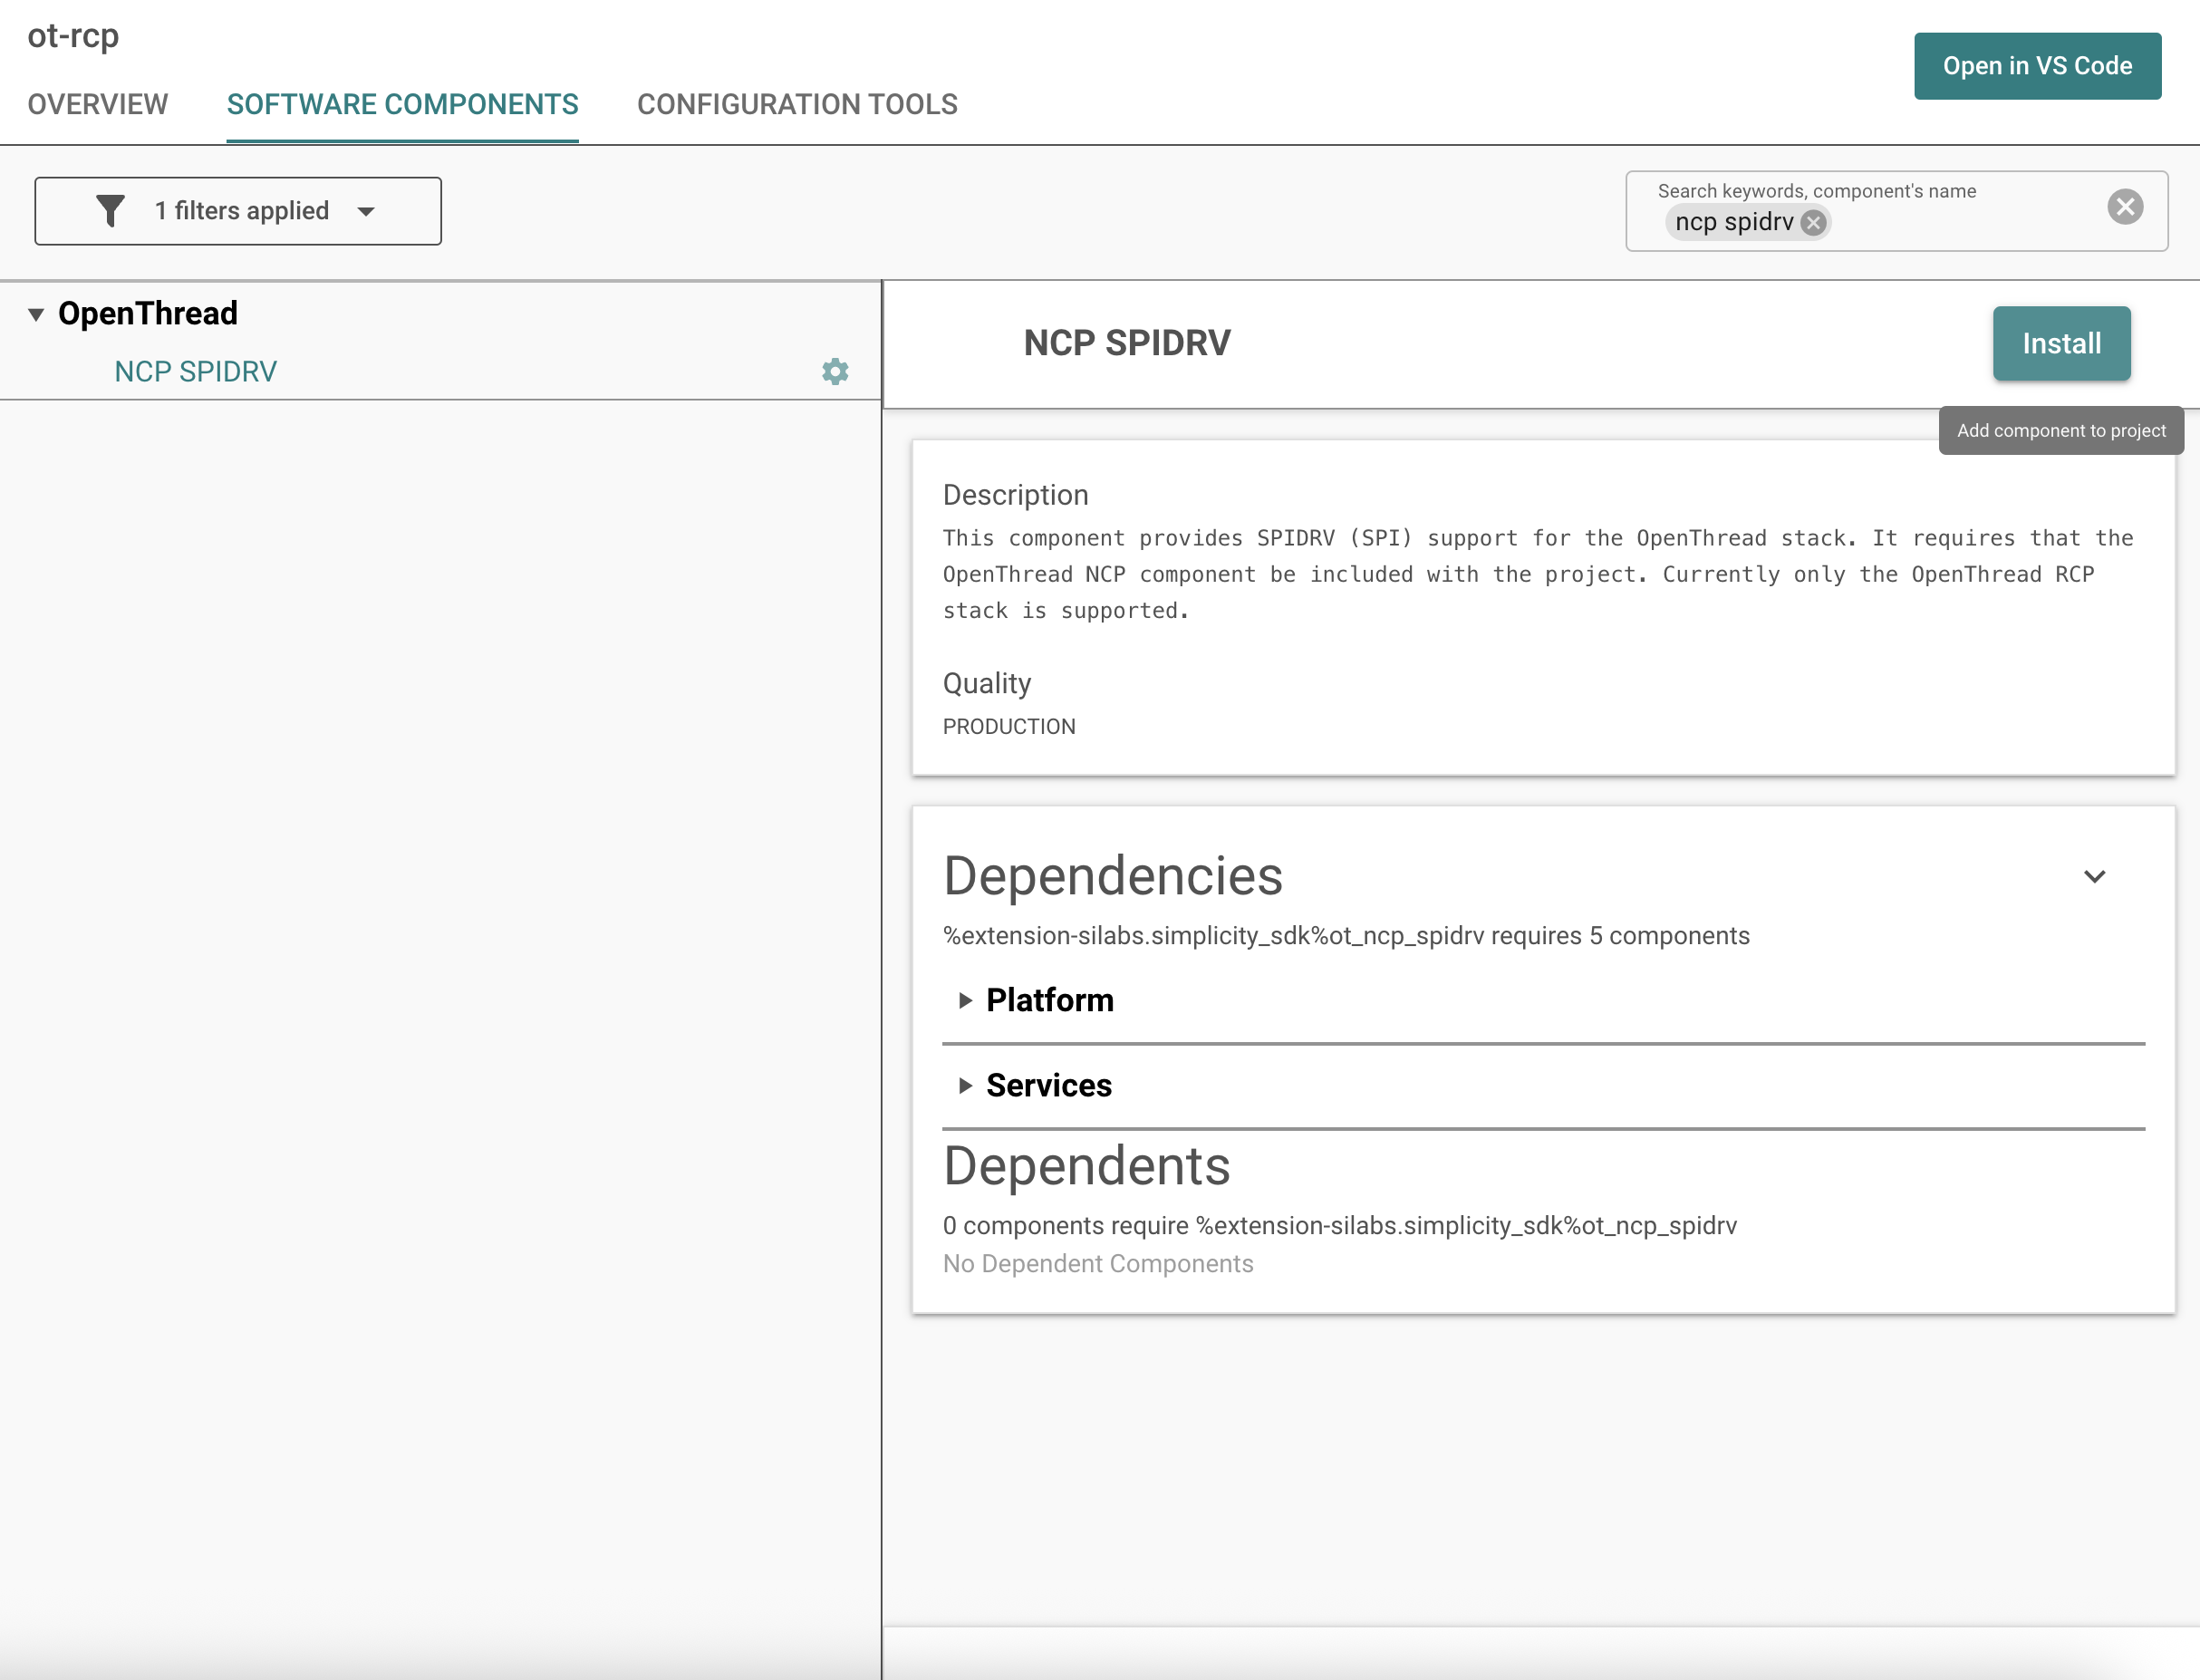Open the filters applied dropdown arrow
This screenshot has height=1680, width=2200.
tap(366, 211)
